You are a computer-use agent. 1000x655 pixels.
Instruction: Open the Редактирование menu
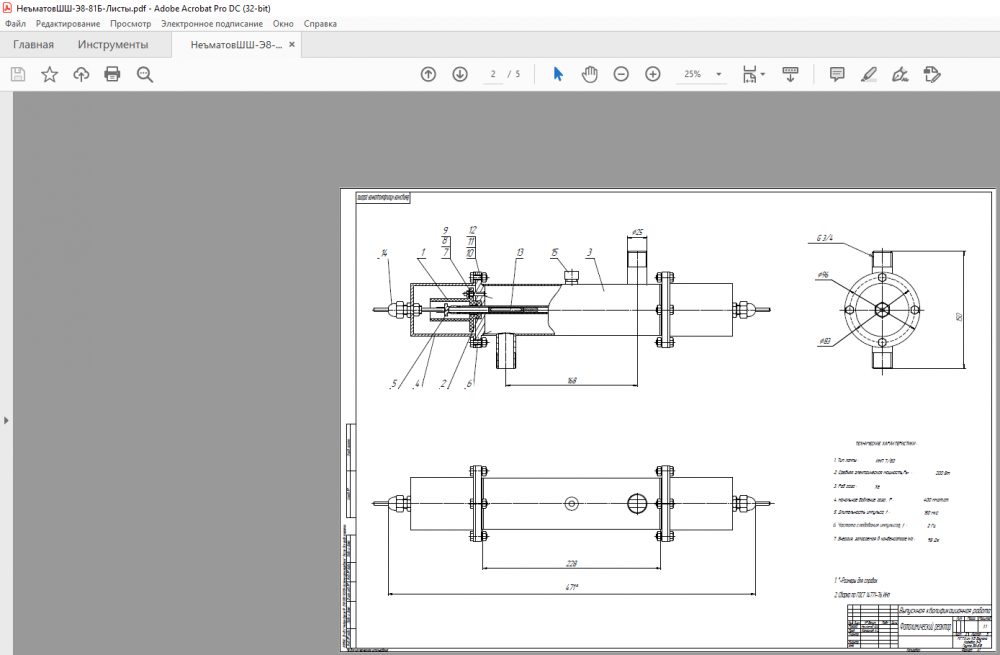[x=68, y=23]
